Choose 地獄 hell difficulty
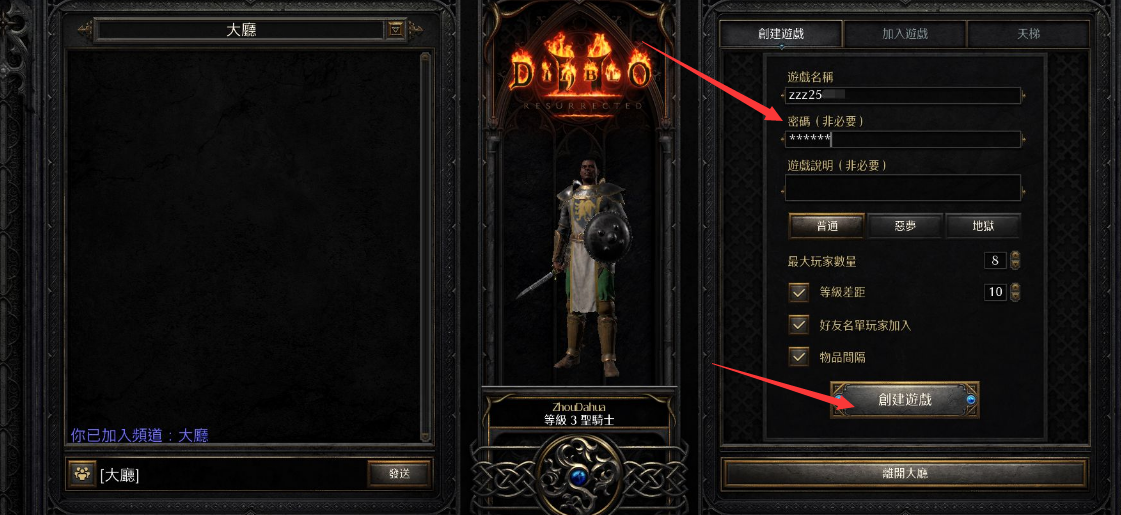This screenshot has width=1121, height=515. pos(983,226)
